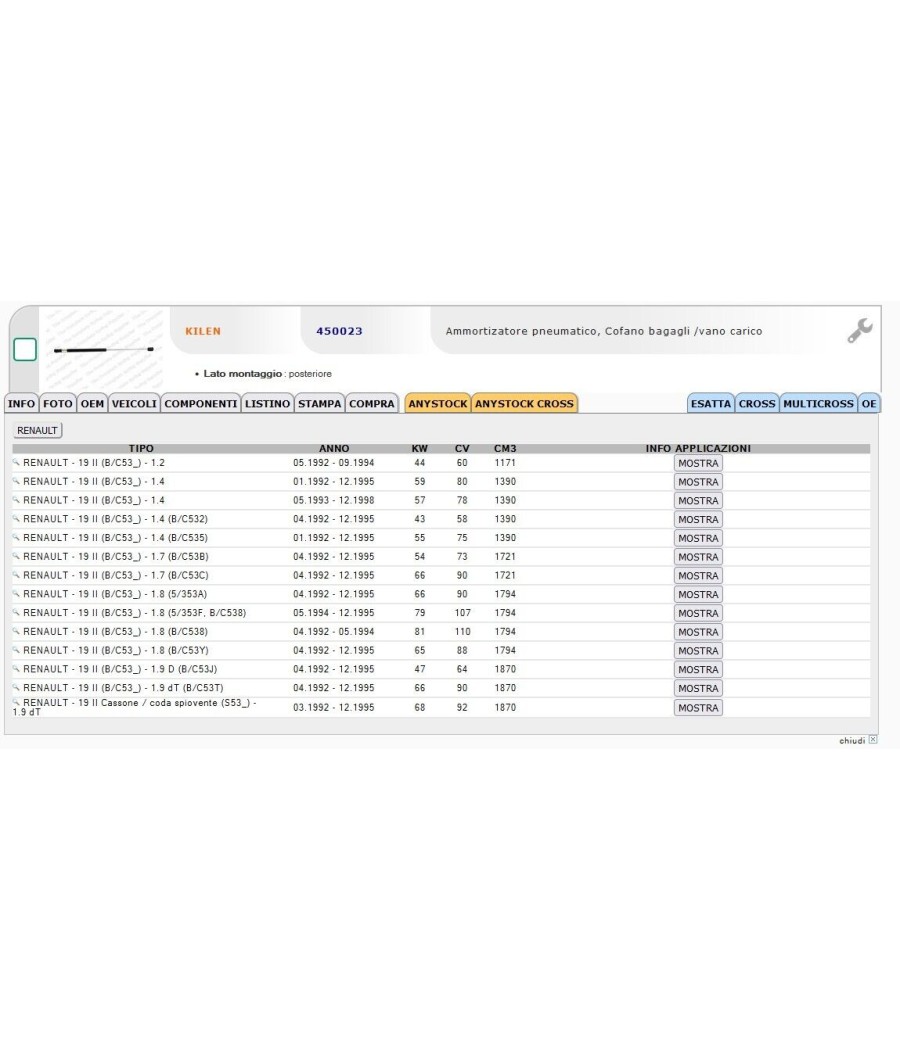Open the shock absorber product thumbnail
900x1050 pixels.
click(x=104, y=350)
